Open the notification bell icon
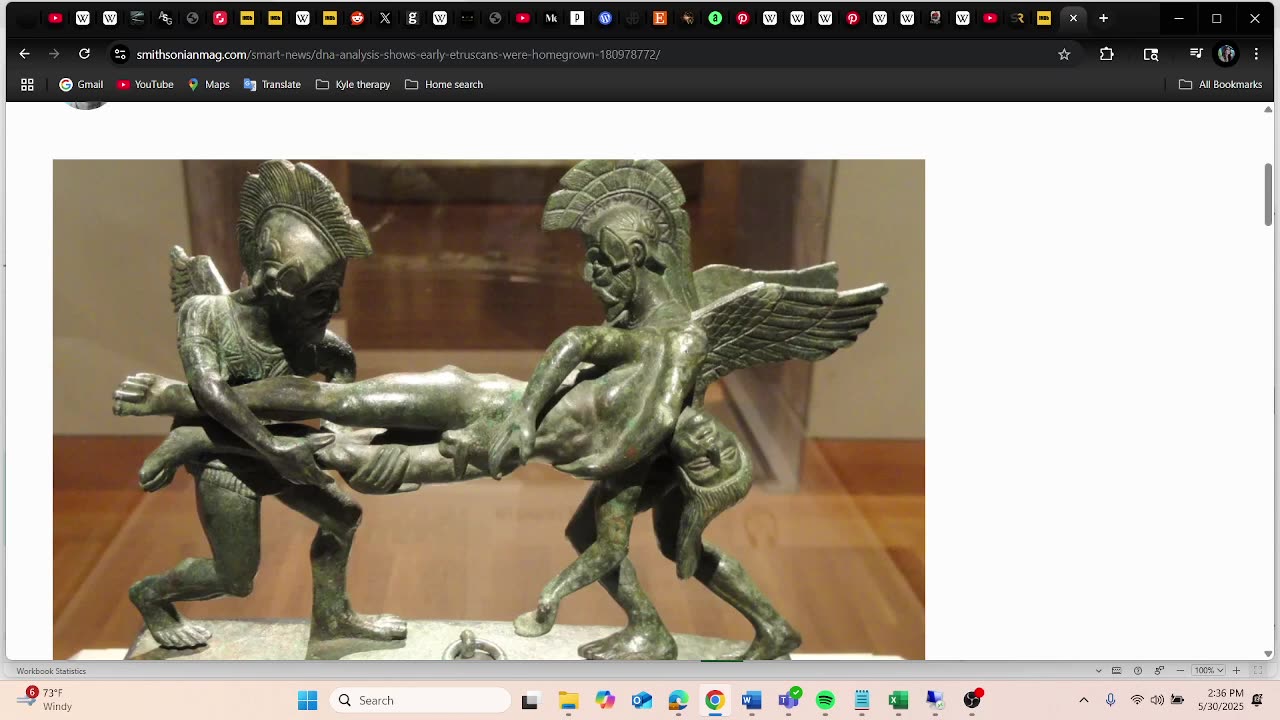The width and height of the screenshot is (1280, 720). (x=1258, y=700)
